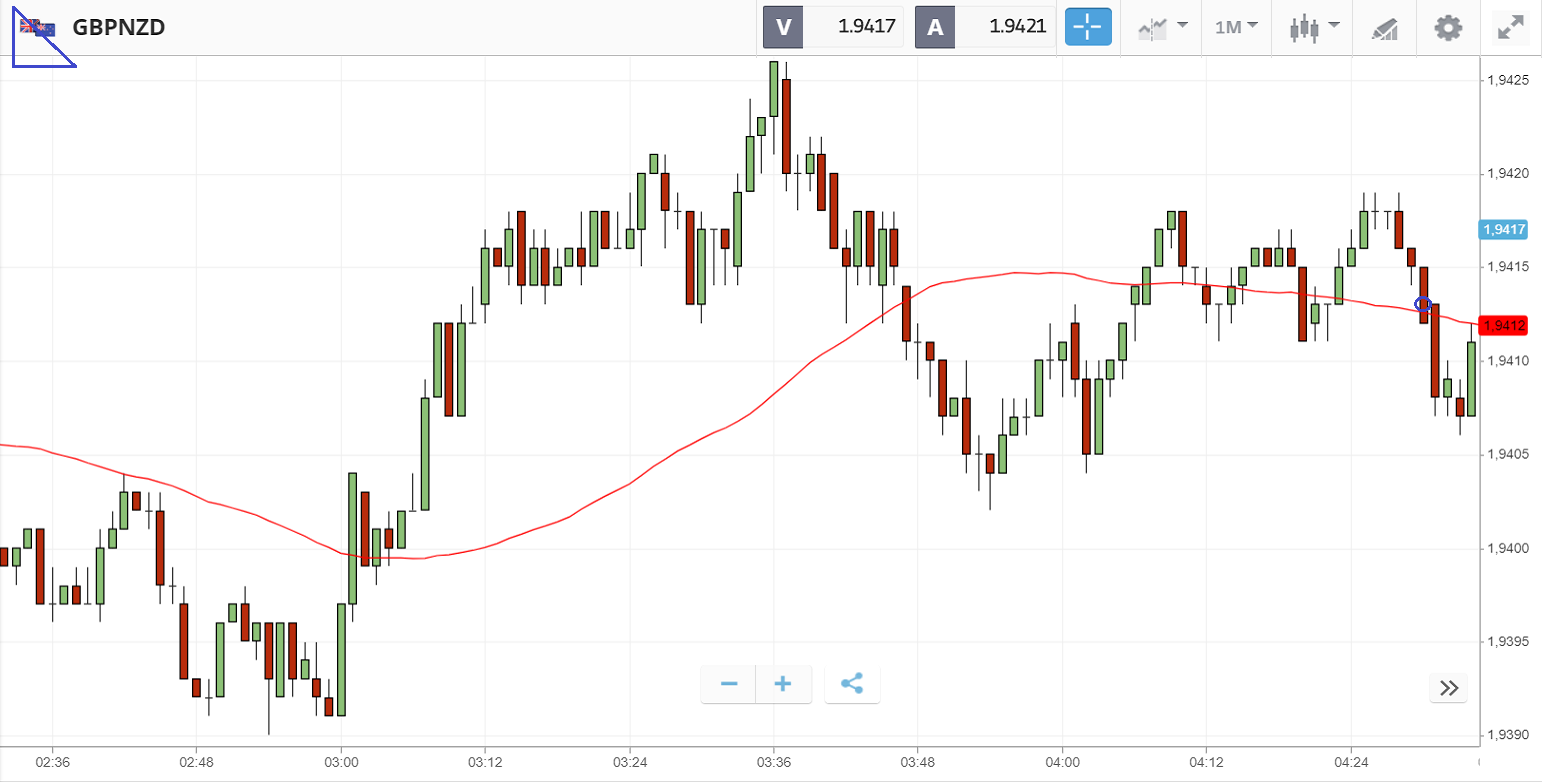Zoom out the chart with minus button
Screen dimensions: 1542x782
click(x=729, y=684)
